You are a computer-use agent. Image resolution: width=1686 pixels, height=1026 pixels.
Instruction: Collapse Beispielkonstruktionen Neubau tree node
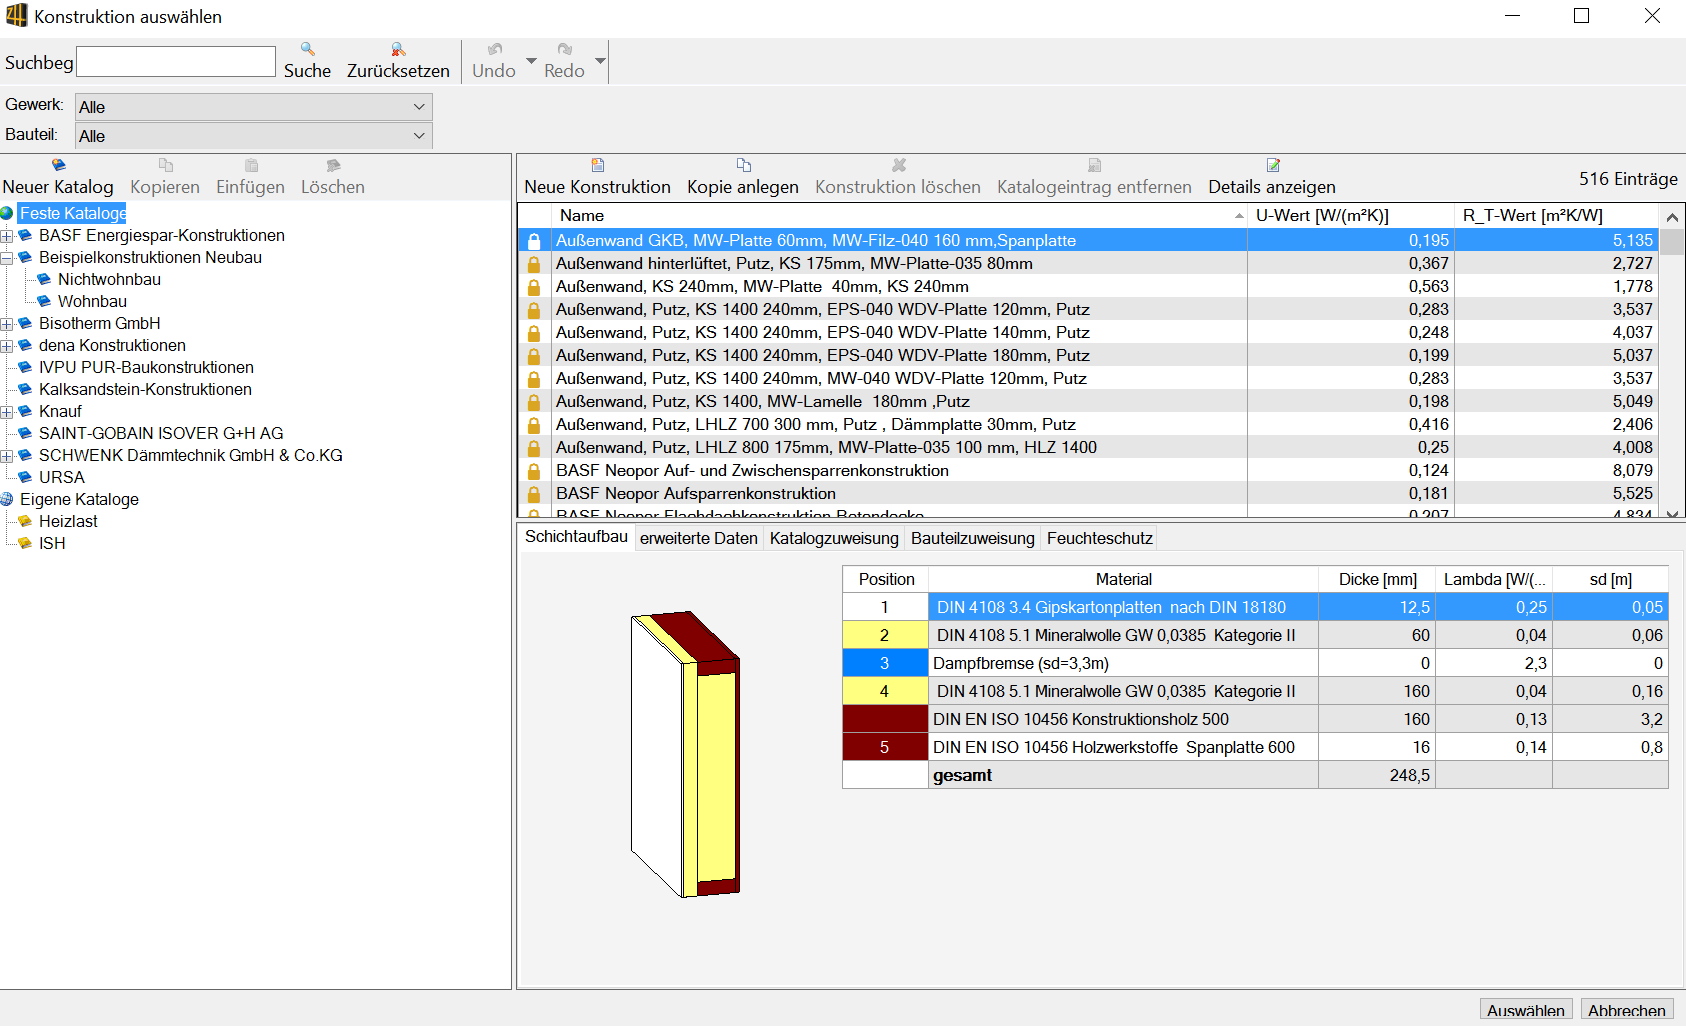point(7,258)
